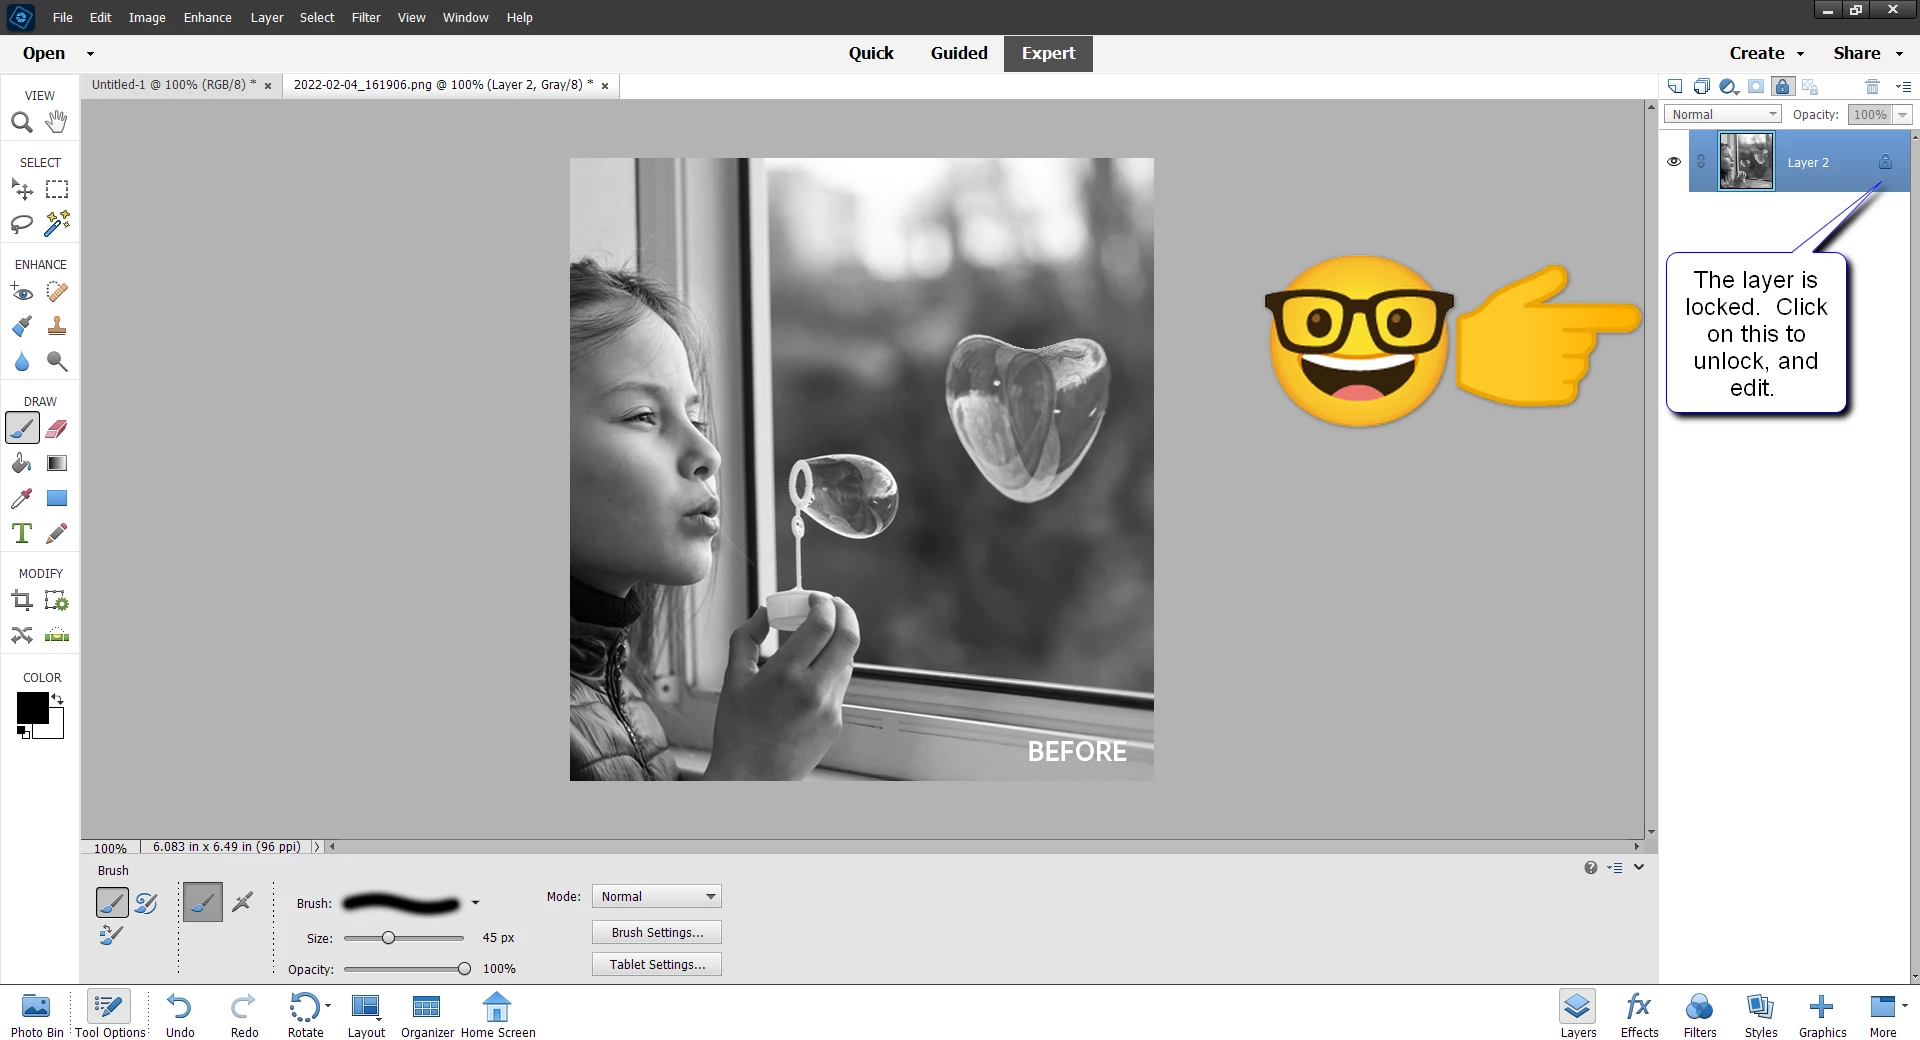Go to the Home Screen
Image resolution: width=1920 pixels, height=1040 pixels.
[x=498, y=1015]
